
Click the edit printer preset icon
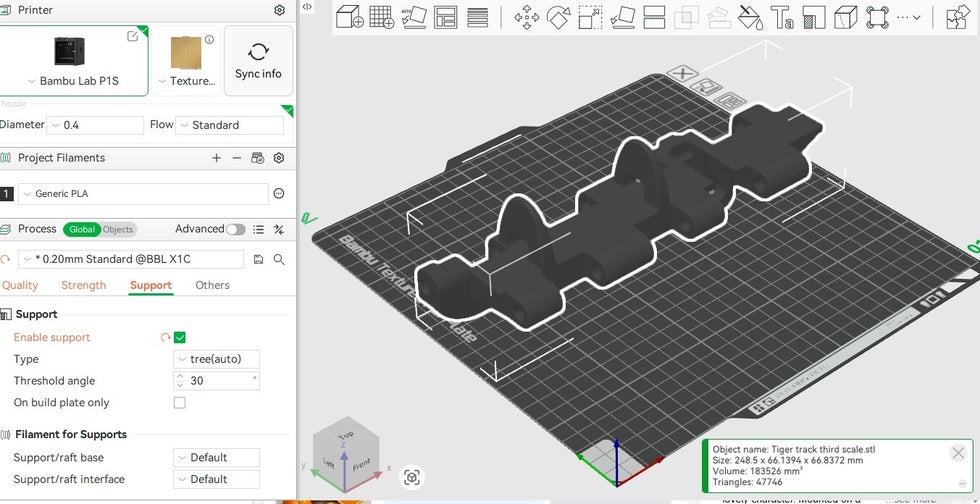(132, 36)
